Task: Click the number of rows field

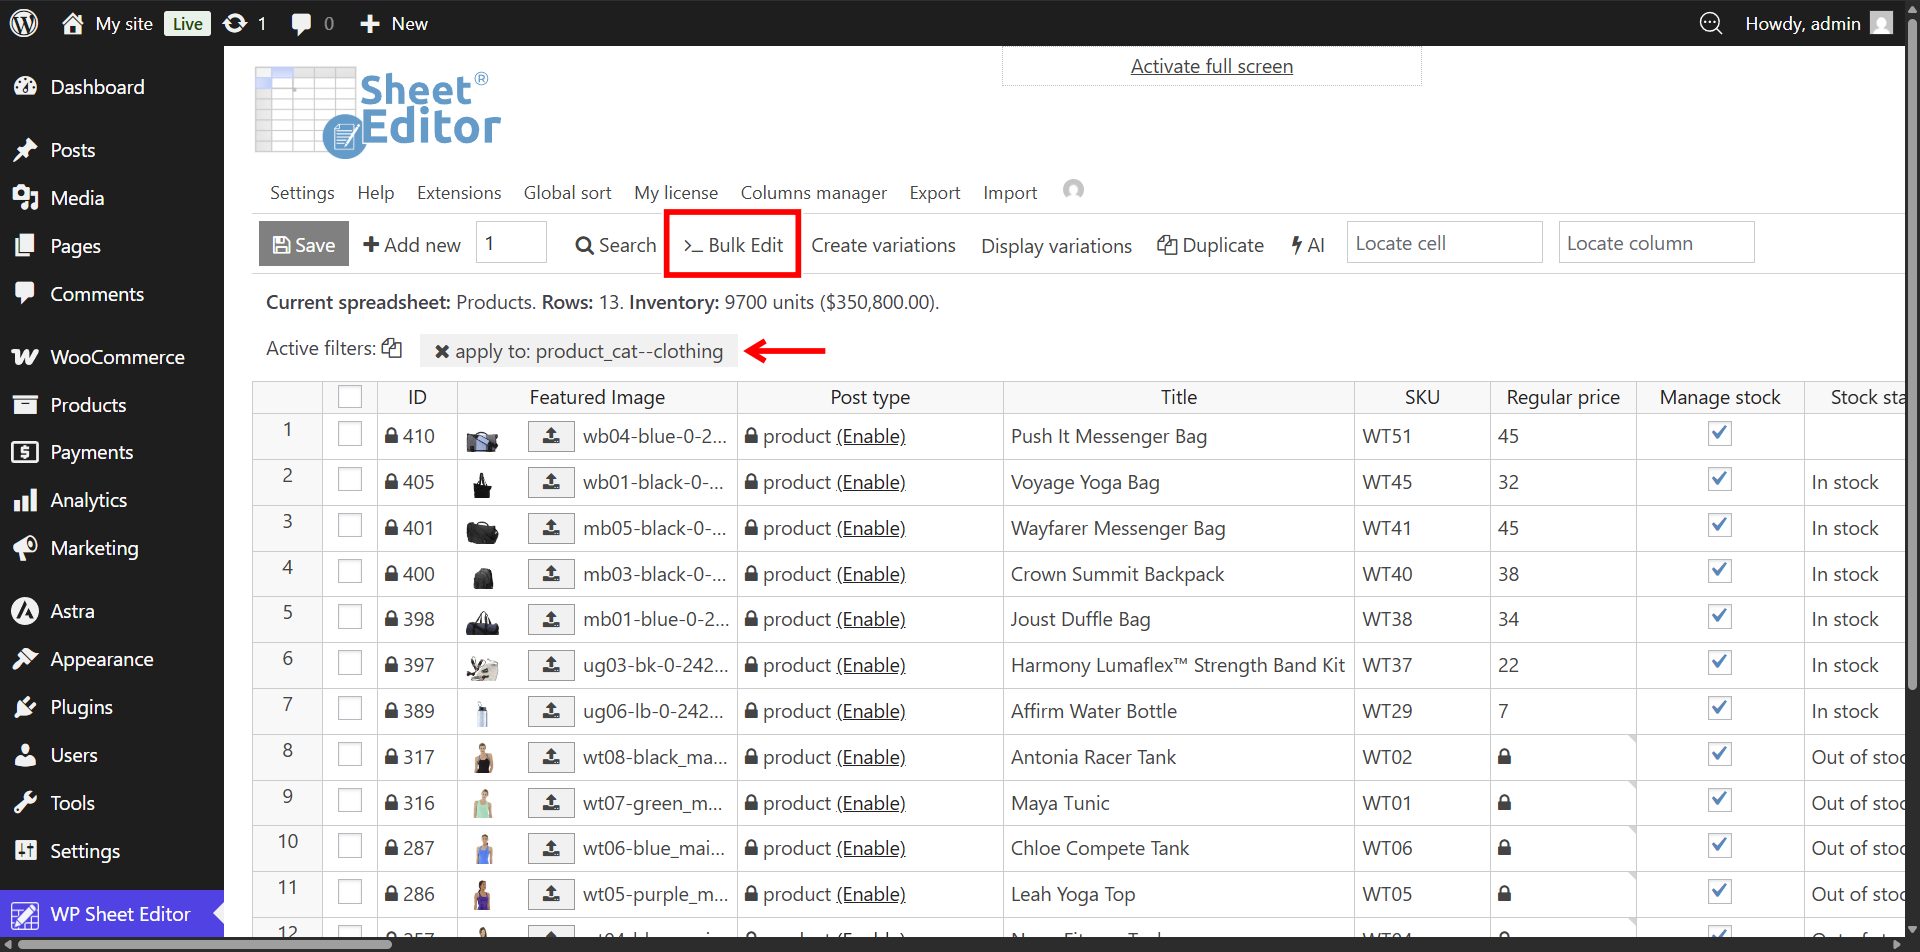Action: tap(511, 243)
